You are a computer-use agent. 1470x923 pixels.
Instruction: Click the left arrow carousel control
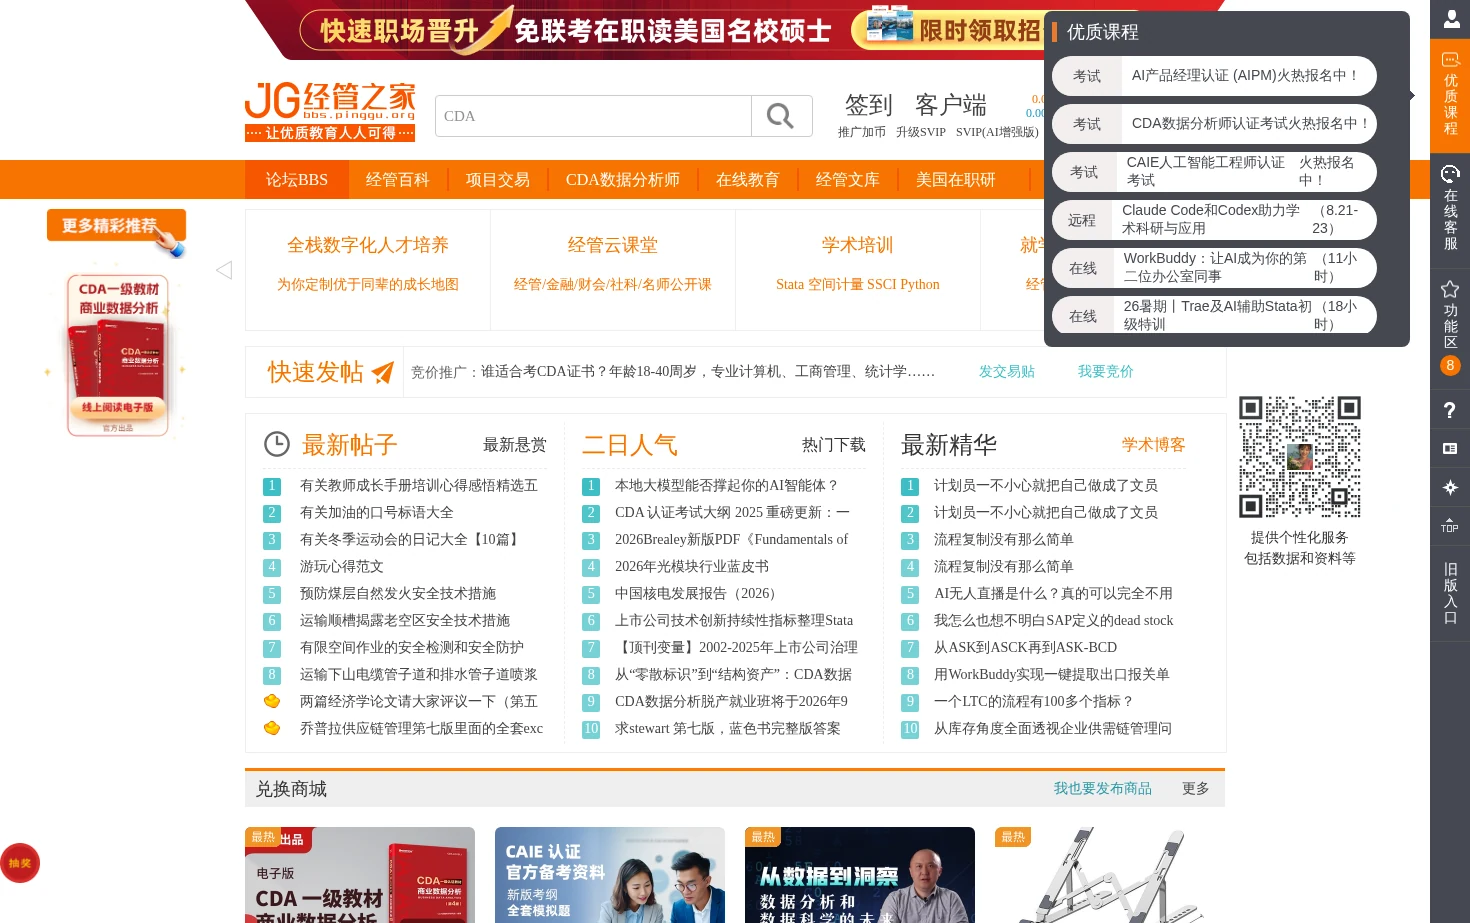point(224,270)
